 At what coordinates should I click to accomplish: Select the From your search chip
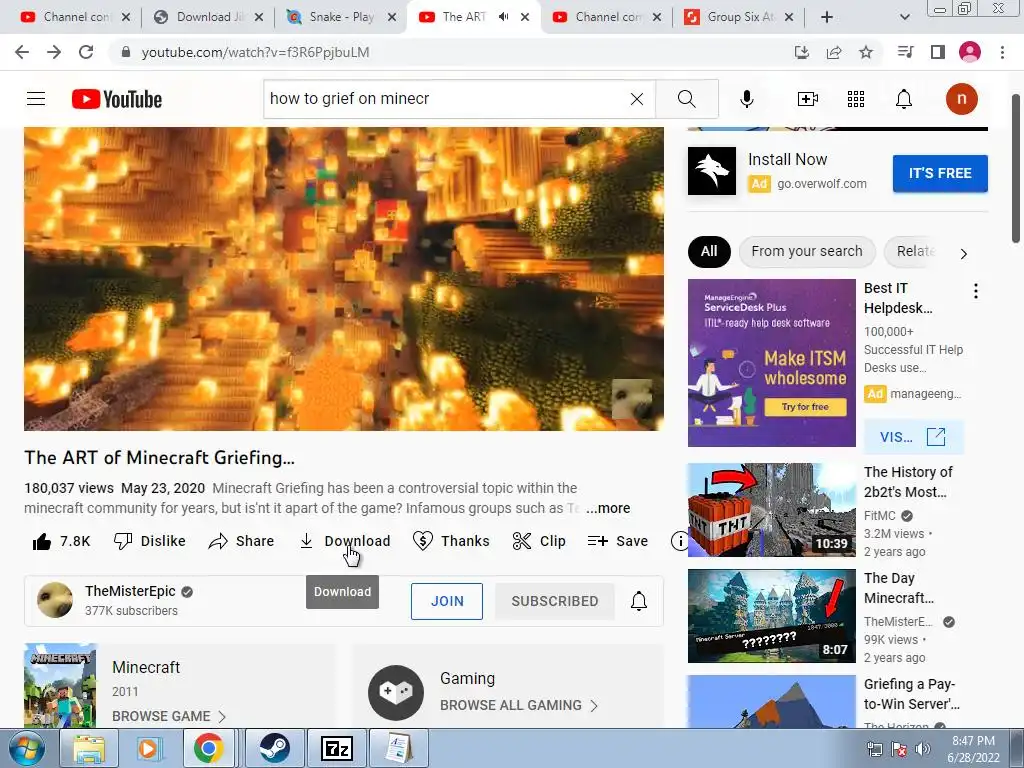click(x=807, y=251)
